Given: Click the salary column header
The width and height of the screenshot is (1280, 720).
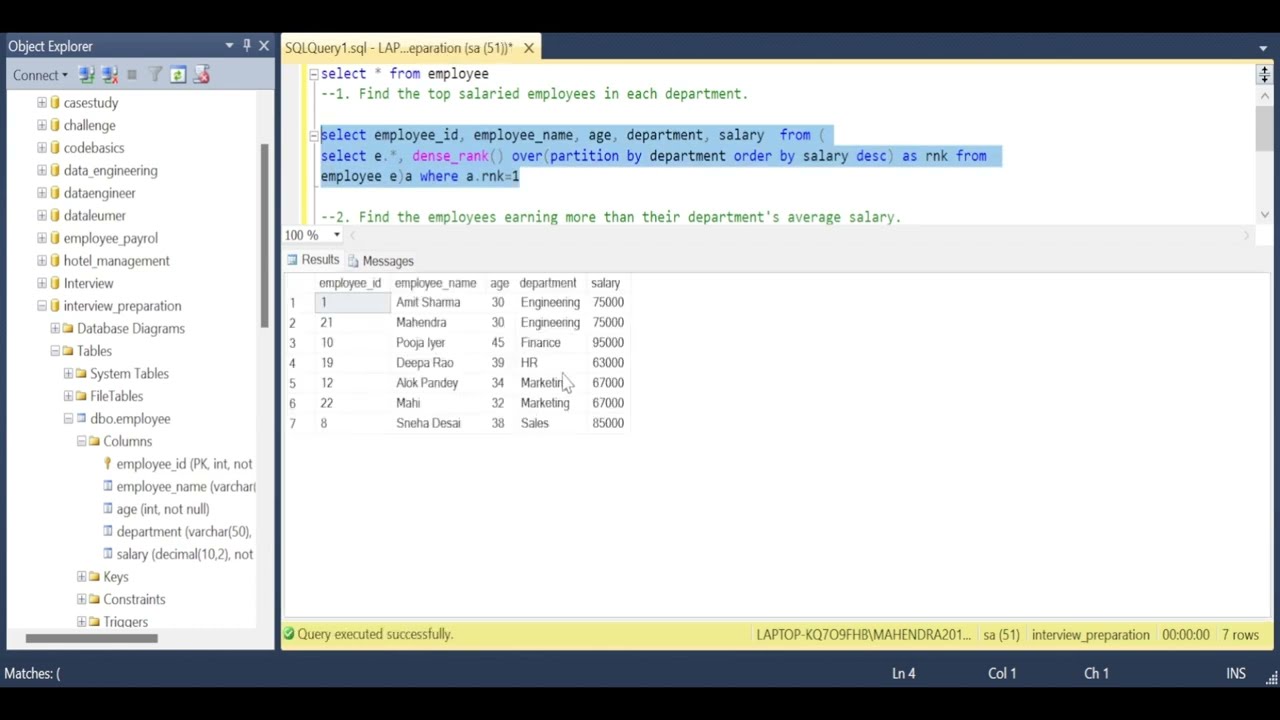Looking at the screenshot, I should [606, 283].
